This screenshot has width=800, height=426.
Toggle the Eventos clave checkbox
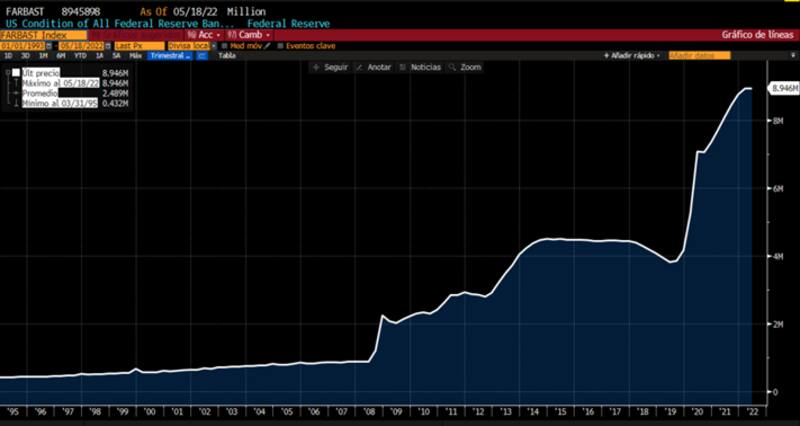[x=281, y=46]
